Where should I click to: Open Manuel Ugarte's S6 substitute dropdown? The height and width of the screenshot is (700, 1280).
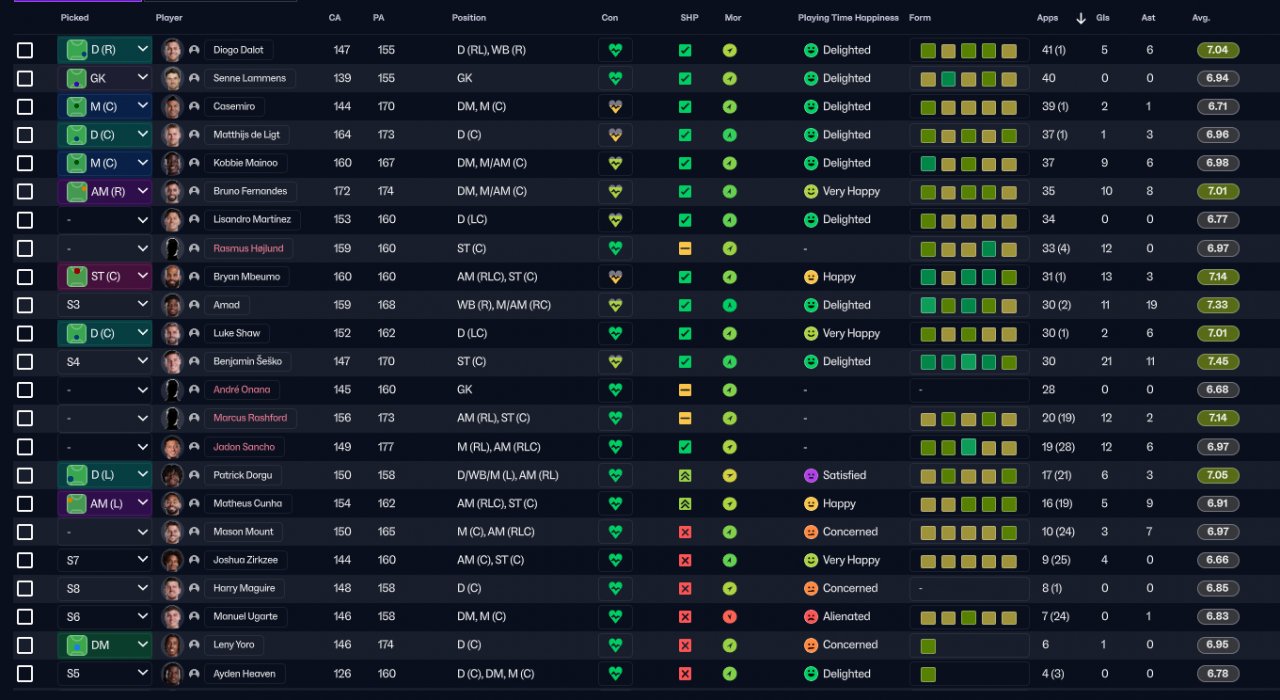[x=105, y=617]
